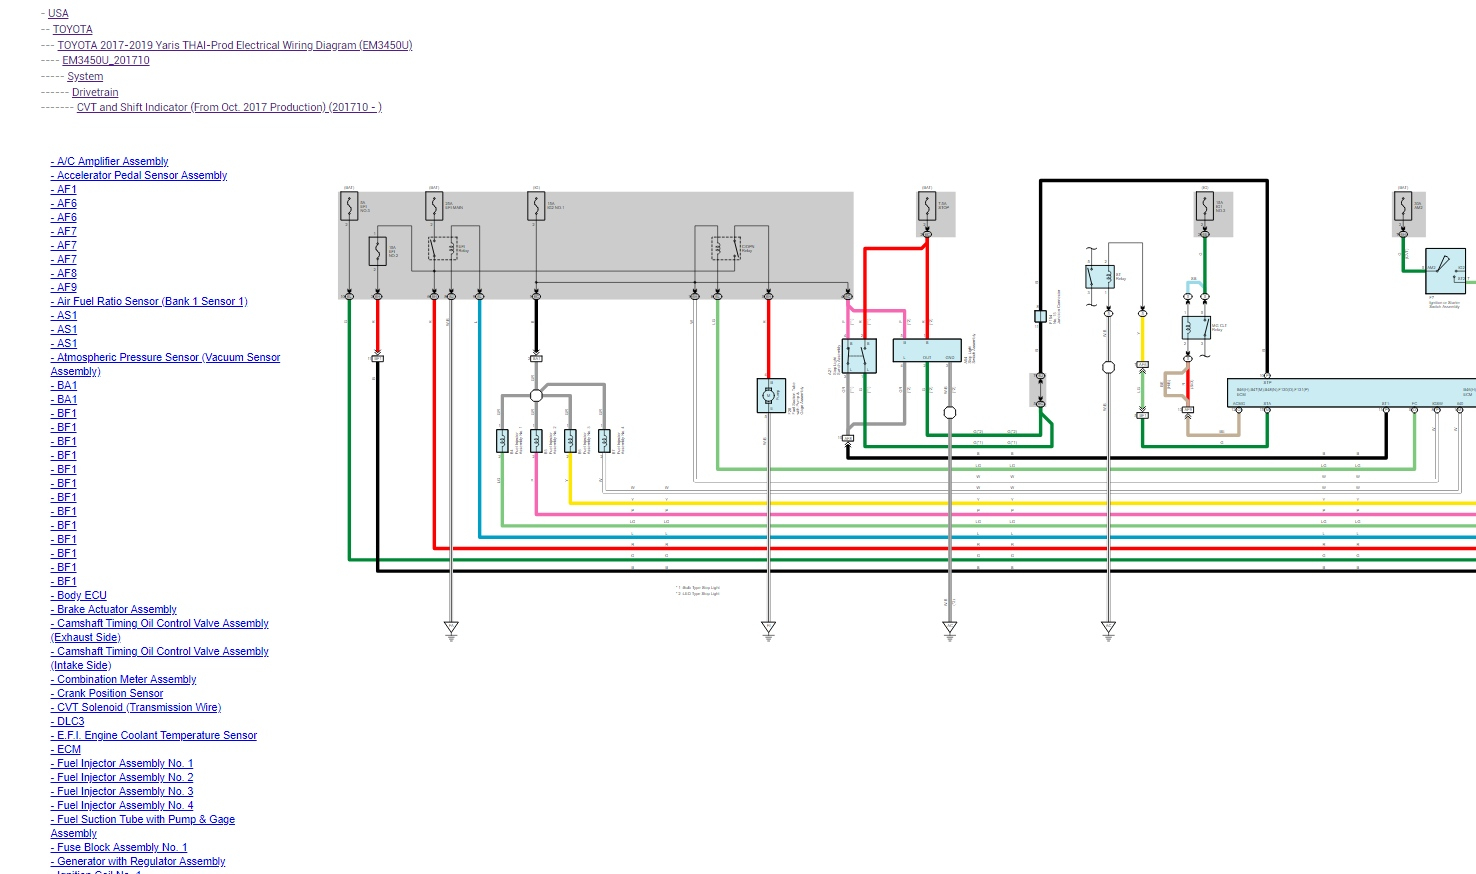Click injector wire junction circle in diagram

click(536, 395)
